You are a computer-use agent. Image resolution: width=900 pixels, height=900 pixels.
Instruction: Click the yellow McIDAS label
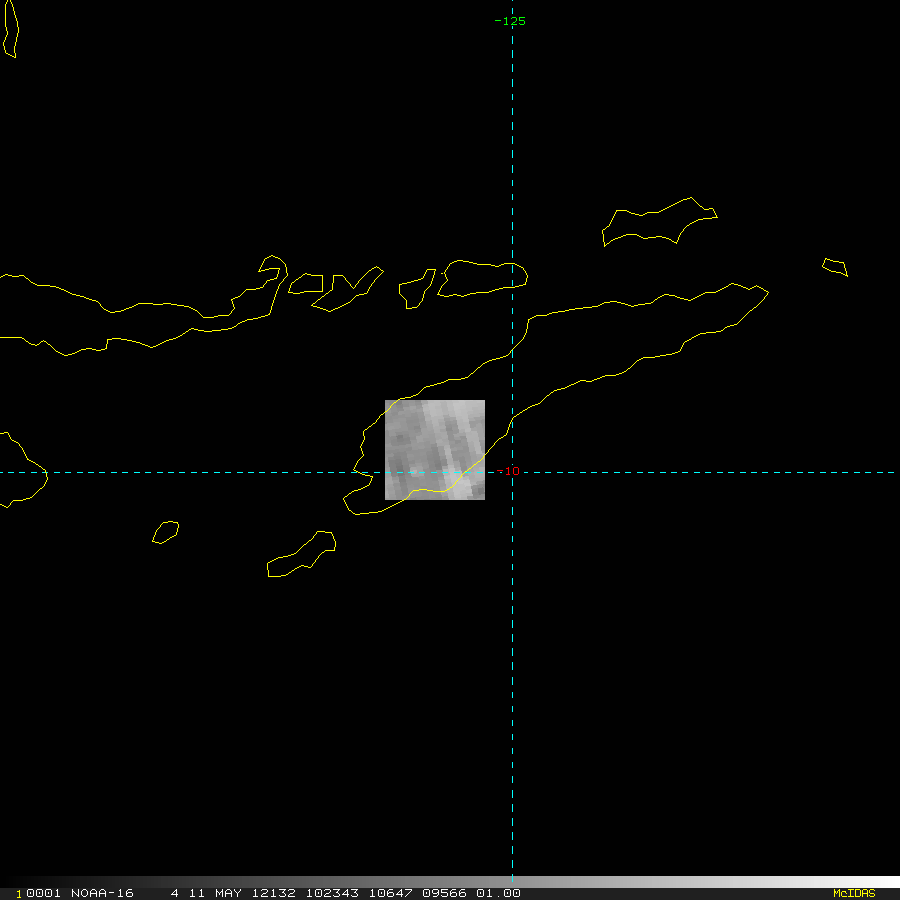[x=853, y=893]
